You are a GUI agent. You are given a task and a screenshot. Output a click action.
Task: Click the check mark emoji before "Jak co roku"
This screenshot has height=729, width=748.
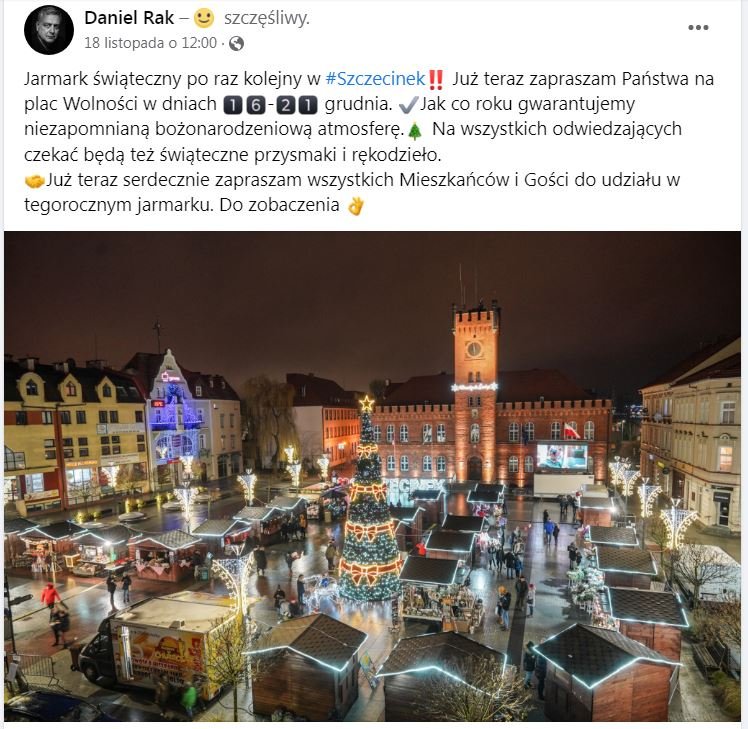pyautogui.click(x=409, y=104)
